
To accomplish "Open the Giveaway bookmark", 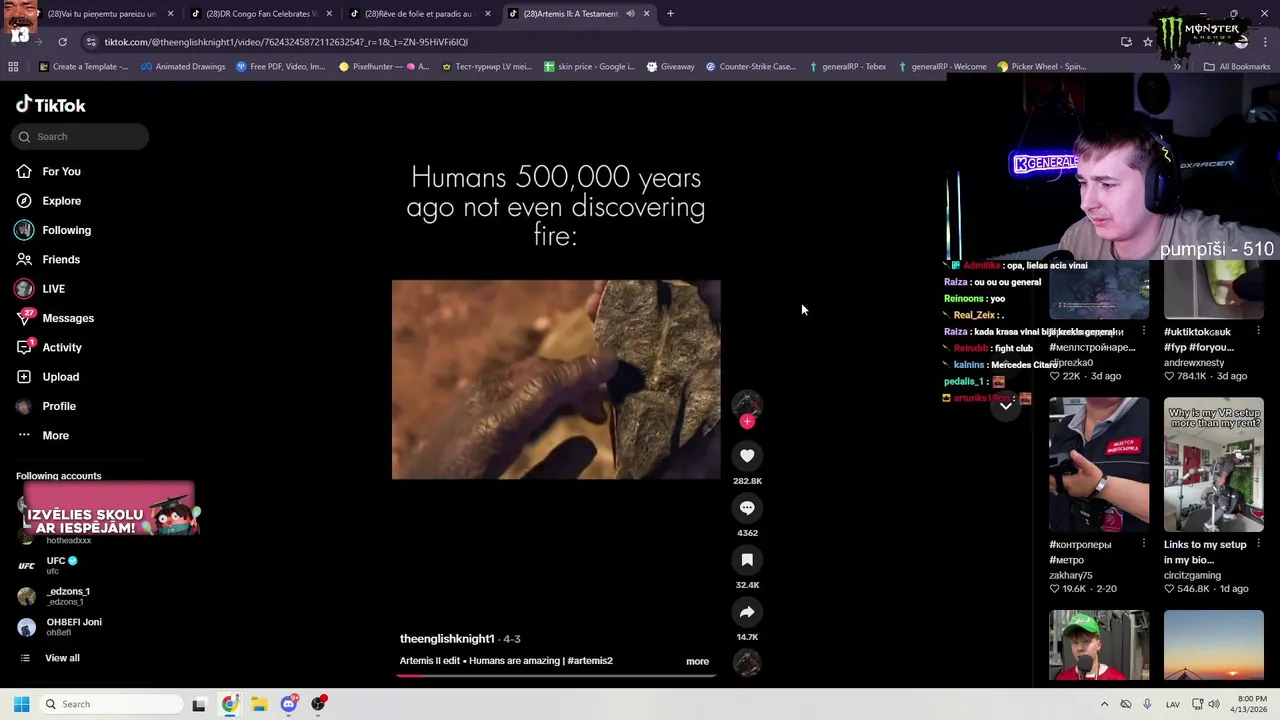I will point(670,67).
